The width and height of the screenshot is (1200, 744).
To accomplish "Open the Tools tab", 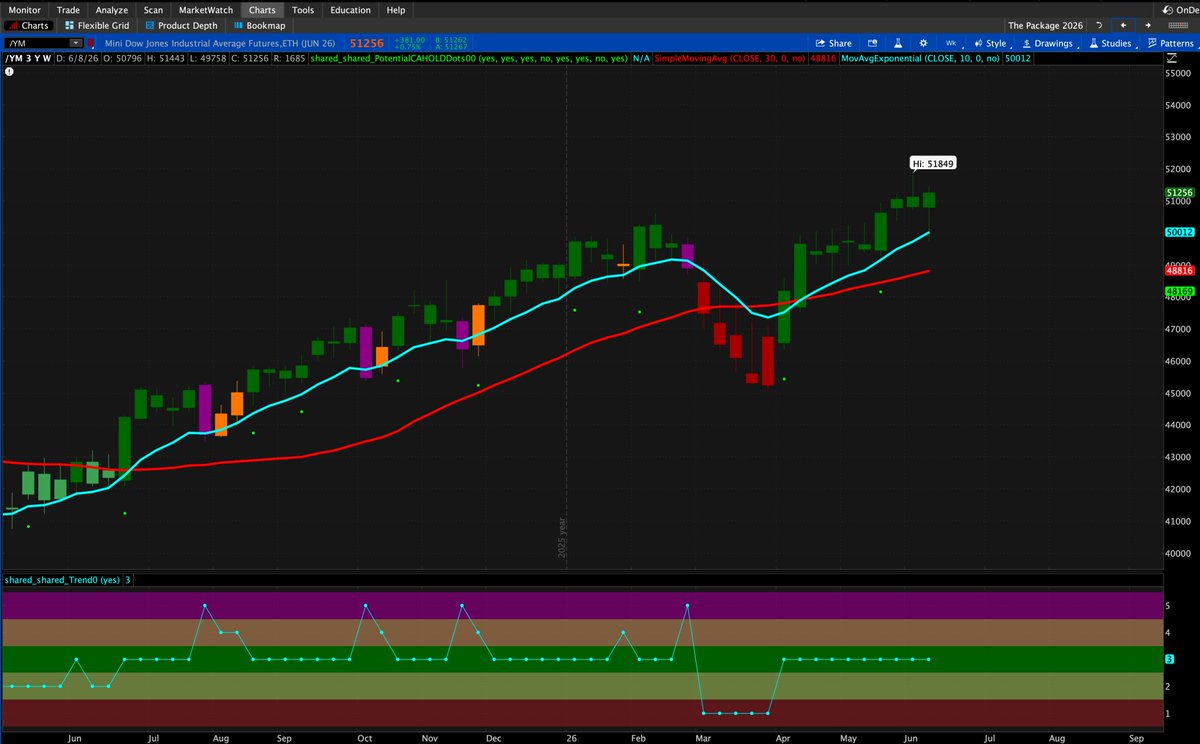I will click(x=303, y=10).
